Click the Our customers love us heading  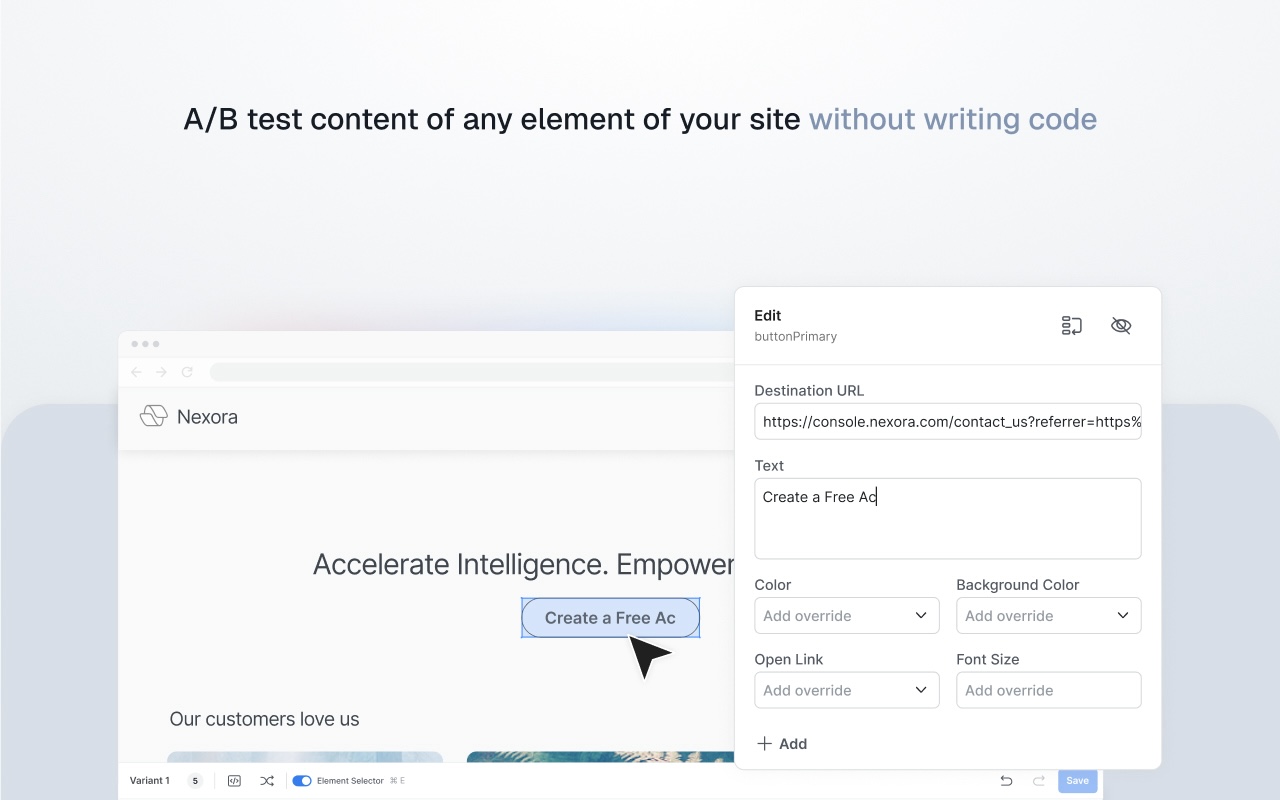click(265, 719)
